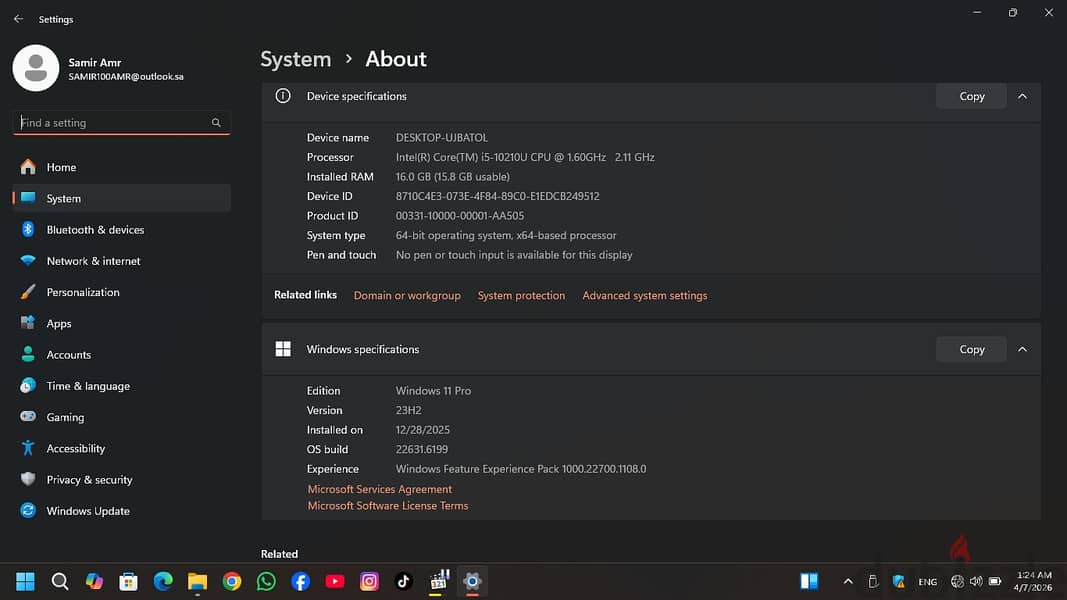Click the Edition value Windows 11 Pro

click(433, 390)
